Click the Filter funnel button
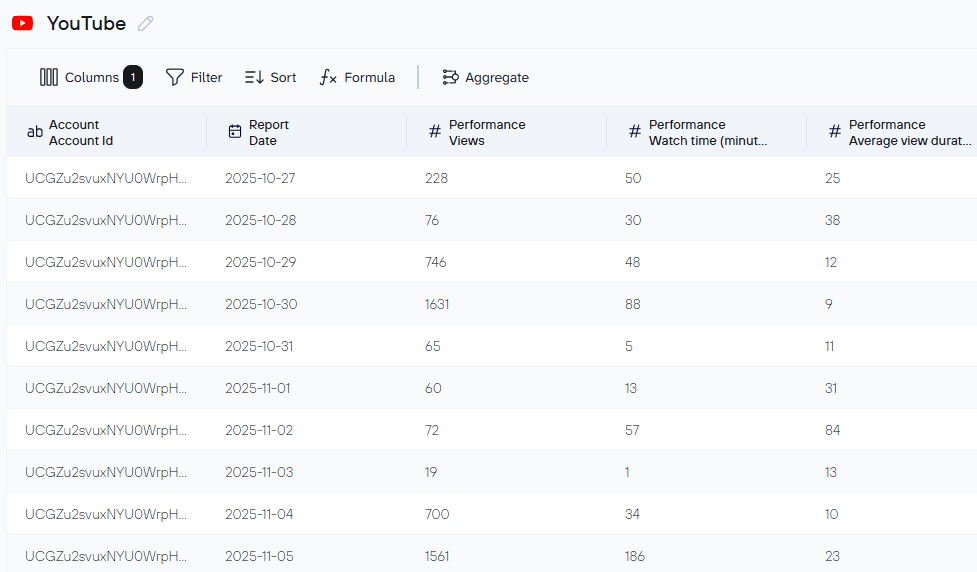The height and width of the screenshot is (572, 977). pyautogui.click(x=194, y=77)
